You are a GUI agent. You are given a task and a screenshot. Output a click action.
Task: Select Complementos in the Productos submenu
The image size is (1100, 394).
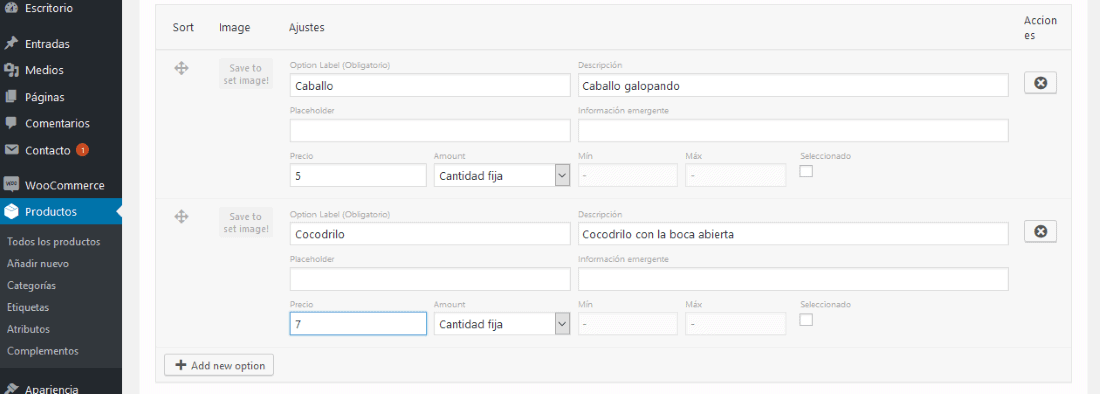tap(43, 351)
